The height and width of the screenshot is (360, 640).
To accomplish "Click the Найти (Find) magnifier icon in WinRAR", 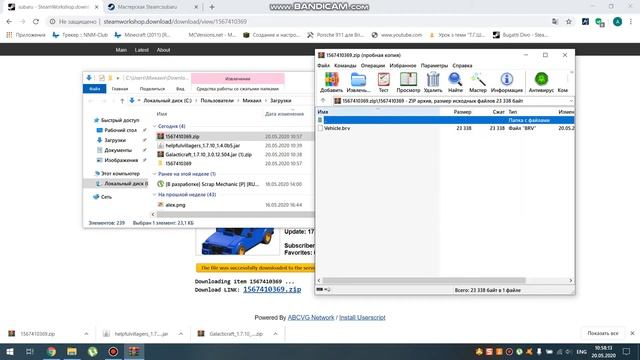I will 455,82.
